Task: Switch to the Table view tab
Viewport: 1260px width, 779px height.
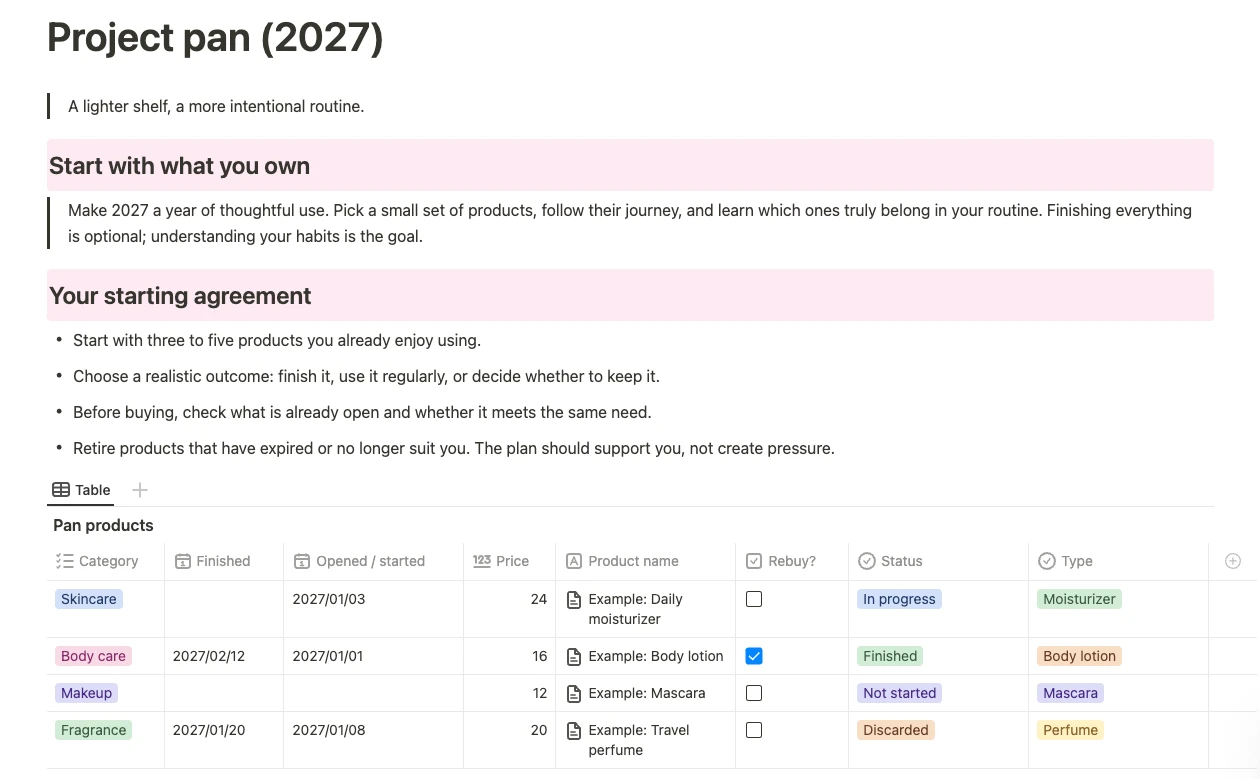Action: pyautogui.click(x=81, y=490)
